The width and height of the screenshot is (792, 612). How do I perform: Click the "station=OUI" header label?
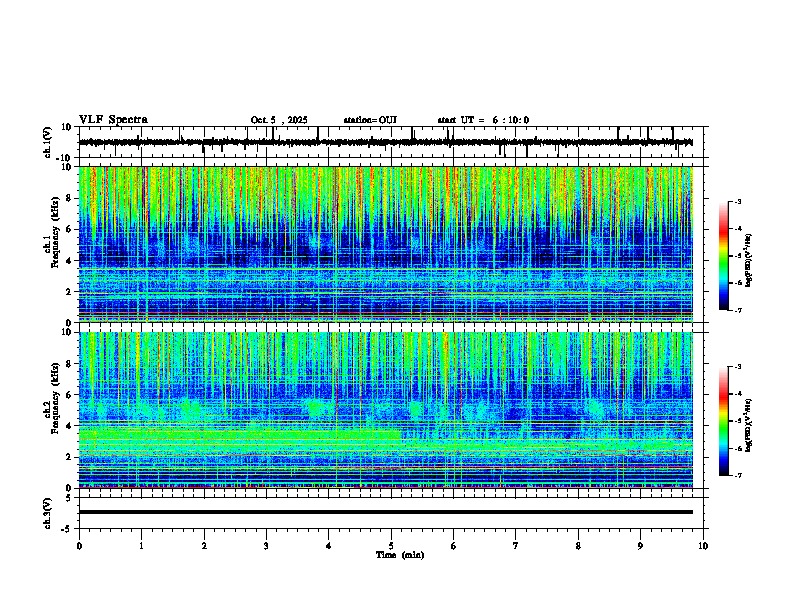pos(370,120)
